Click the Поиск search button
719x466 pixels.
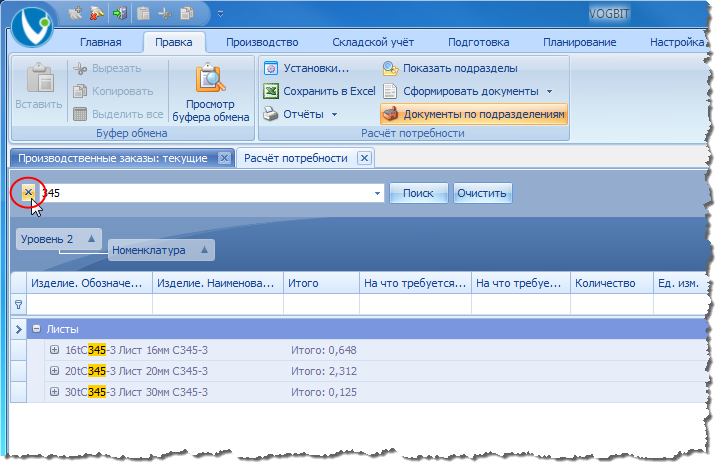click(x=418, y=193)
